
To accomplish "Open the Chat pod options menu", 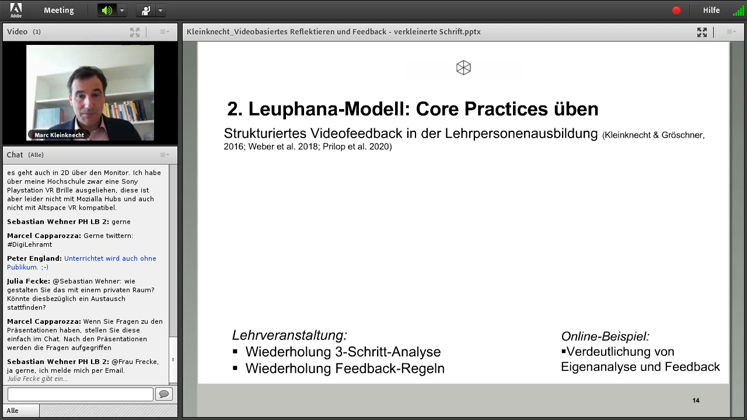I will (164, 155).
